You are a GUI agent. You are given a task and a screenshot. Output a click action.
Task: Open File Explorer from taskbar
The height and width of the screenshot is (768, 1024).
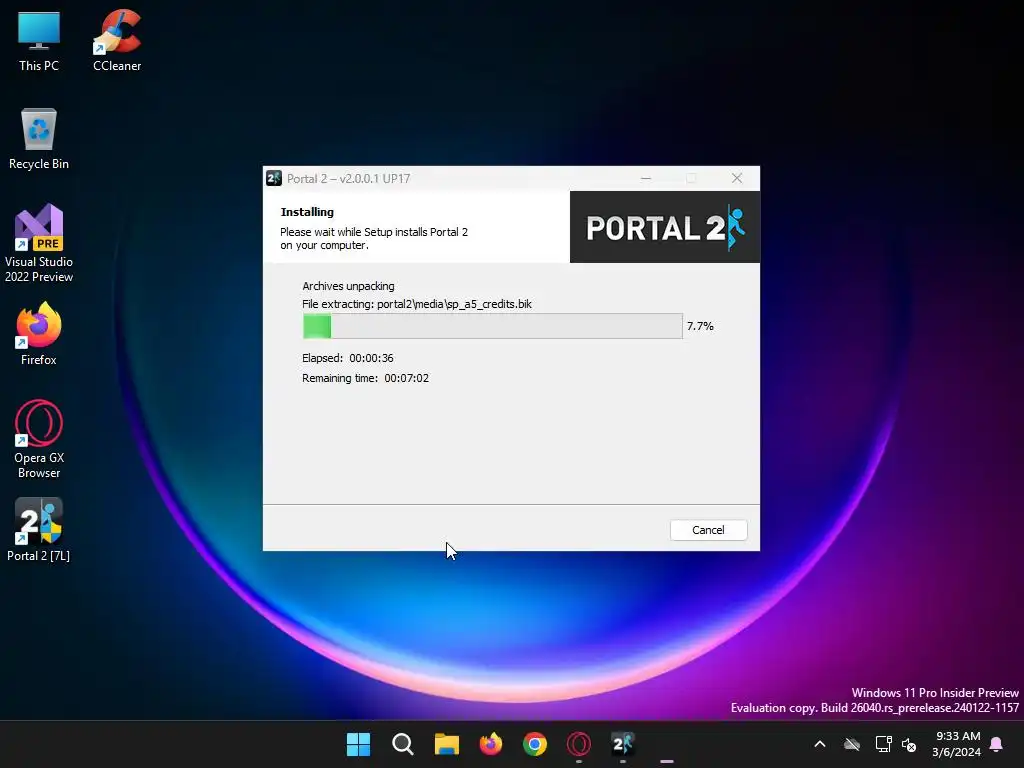point(447,744)
